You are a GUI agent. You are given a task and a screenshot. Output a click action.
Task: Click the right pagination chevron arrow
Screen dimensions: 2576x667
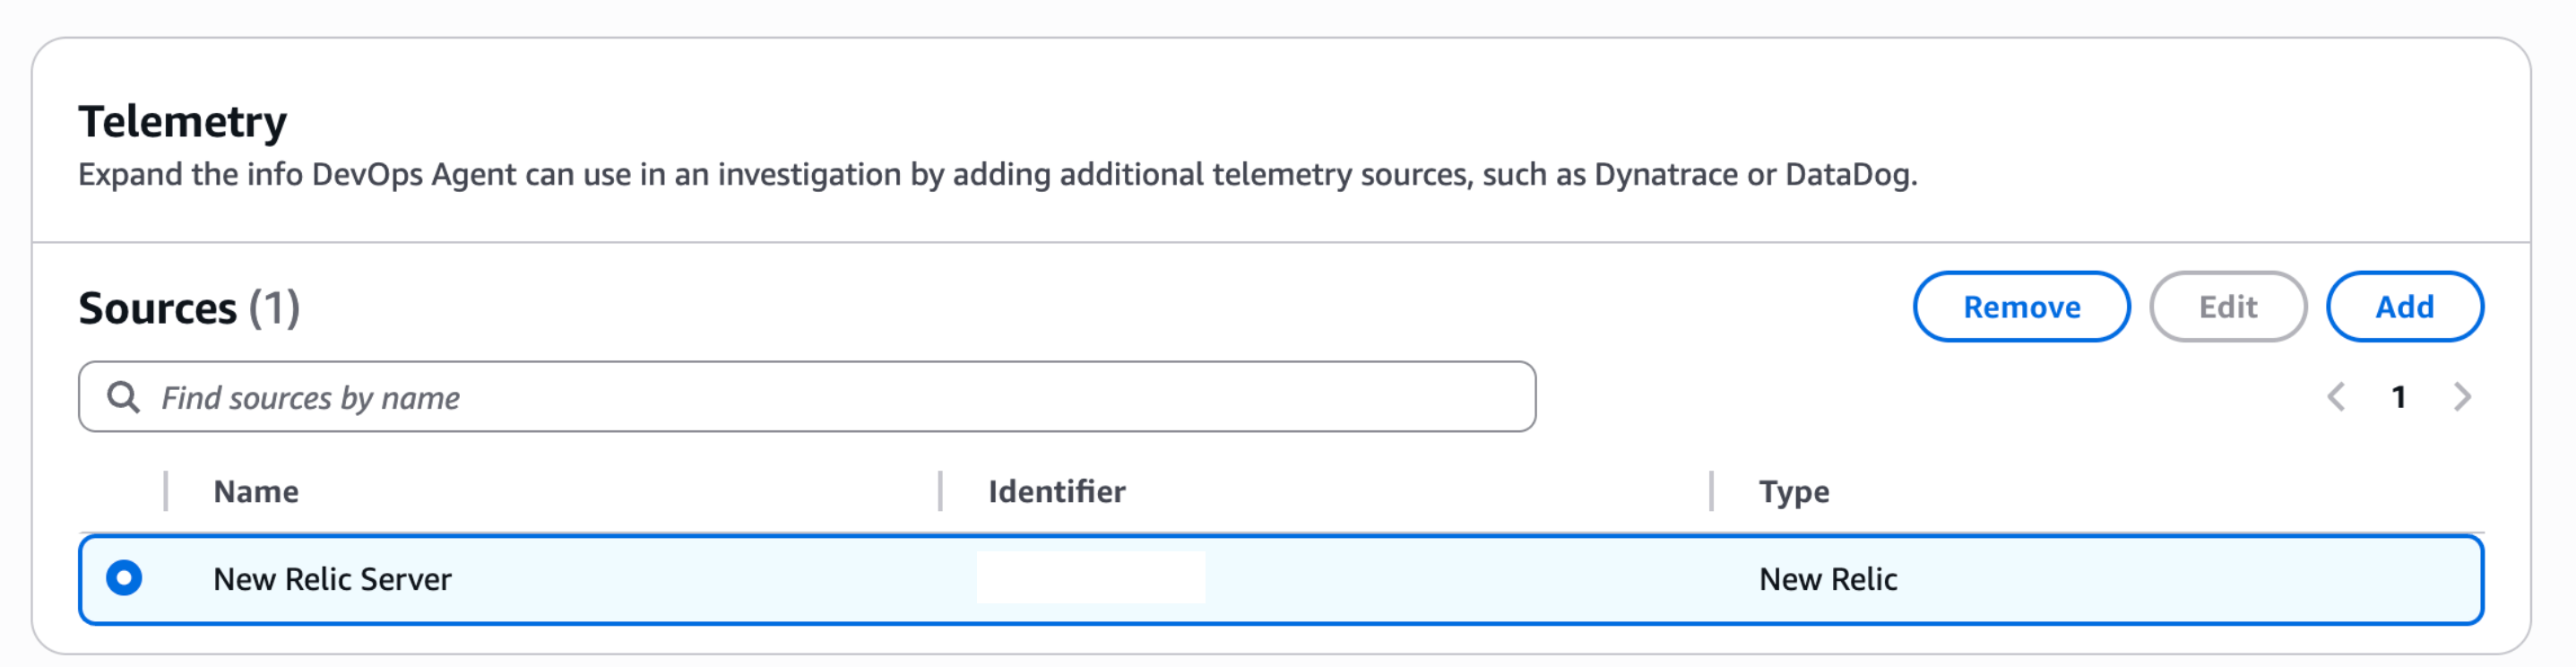2462,396
